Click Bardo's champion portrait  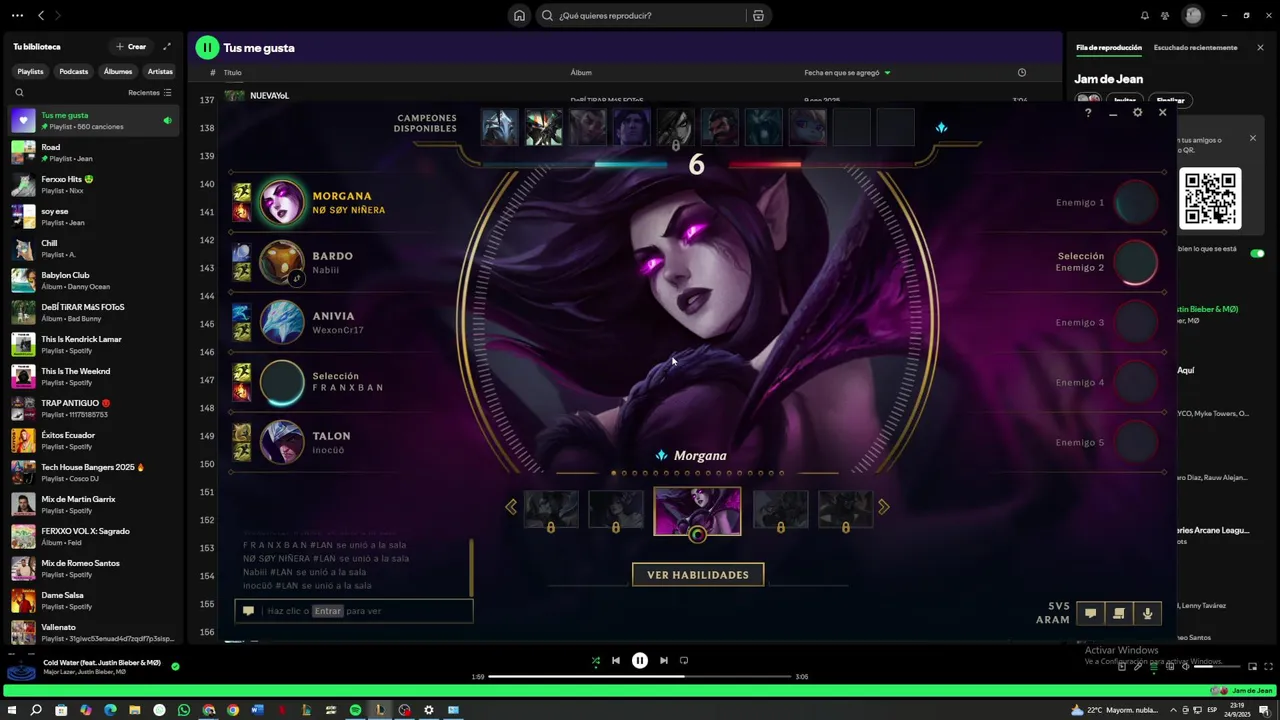coord(281,262)
